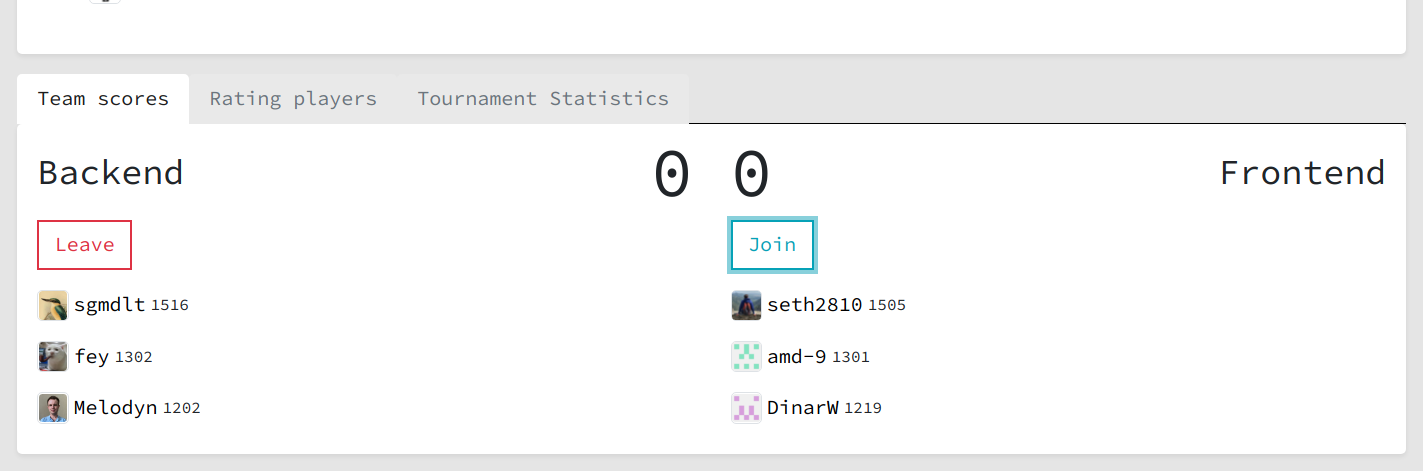Click Melodyn's rating 1202
This screenshot has height=471, width=1423.
[x=182, y=409]
